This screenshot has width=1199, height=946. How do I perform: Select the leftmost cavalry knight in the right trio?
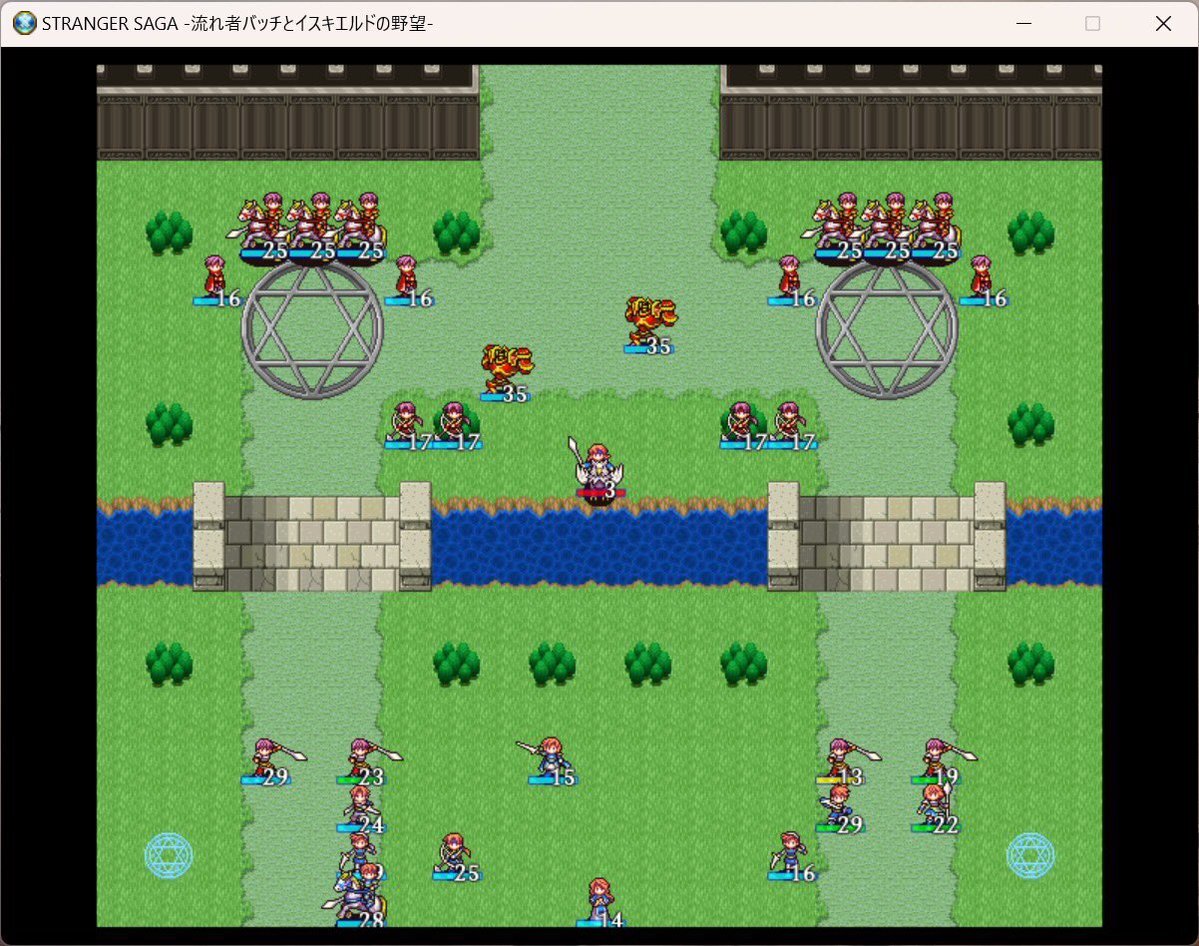[x=838, y=227]
